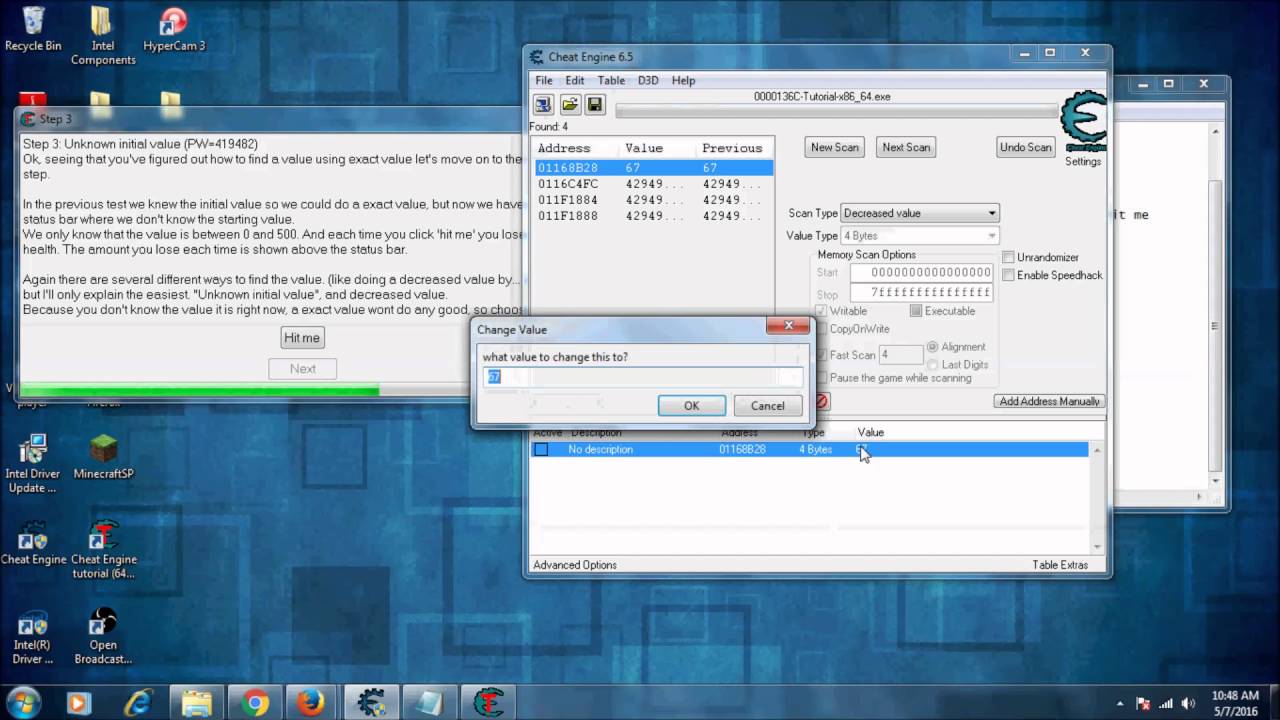Click the Stop address input field
This screenshot has width=1280, height=720.
coord(922,293)
